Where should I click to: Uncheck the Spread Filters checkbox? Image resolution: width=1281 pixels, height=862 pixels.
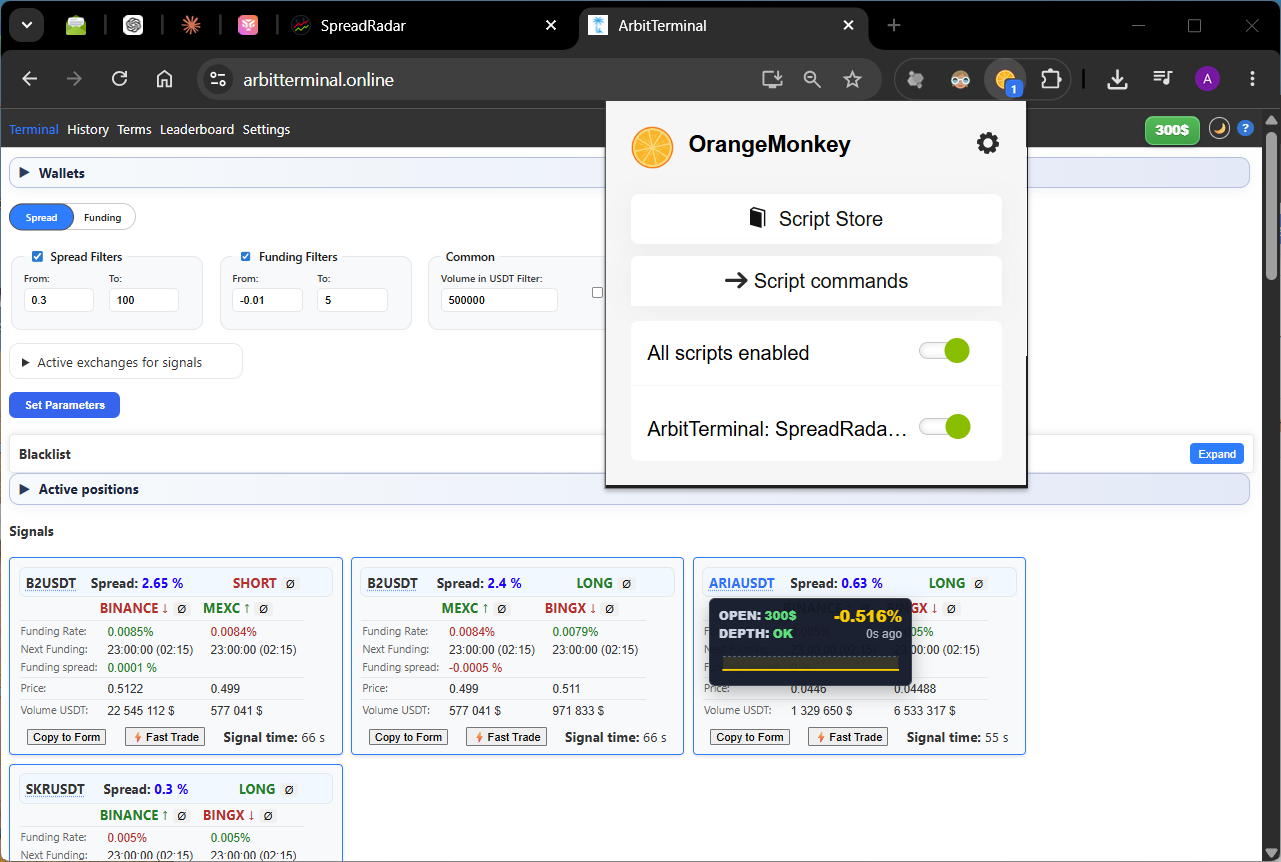[x=38, y=256]
